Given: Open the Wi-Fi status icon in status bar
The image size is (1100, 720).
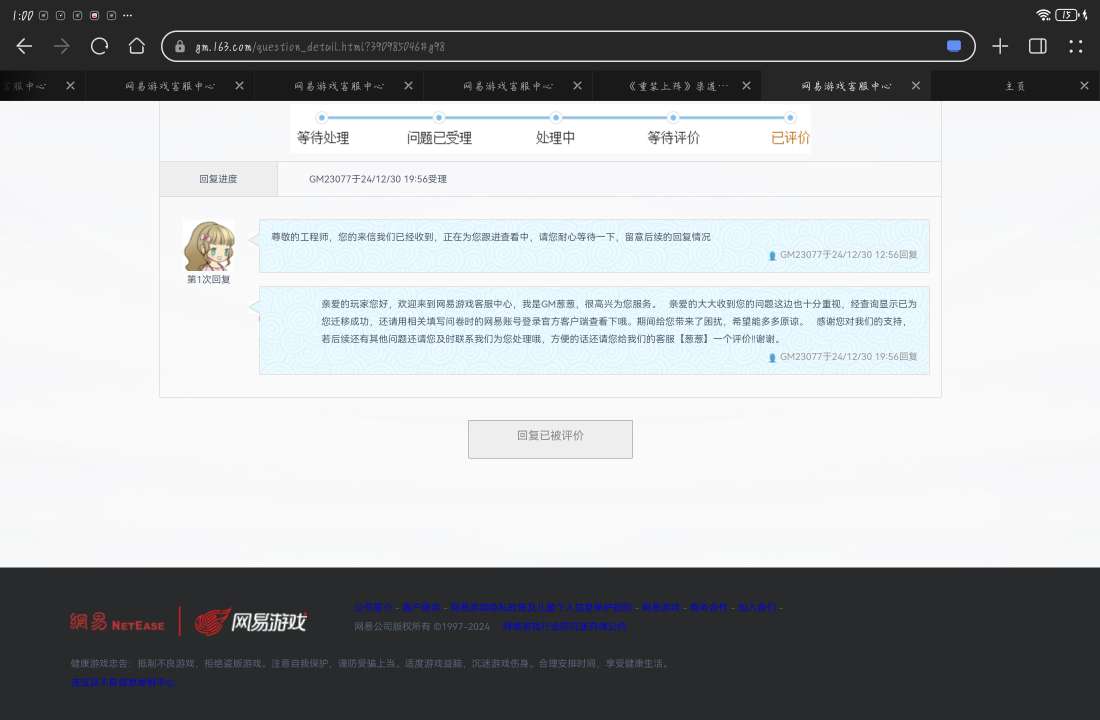Looking at the screenshot, I should click(x=1043, y=15).
